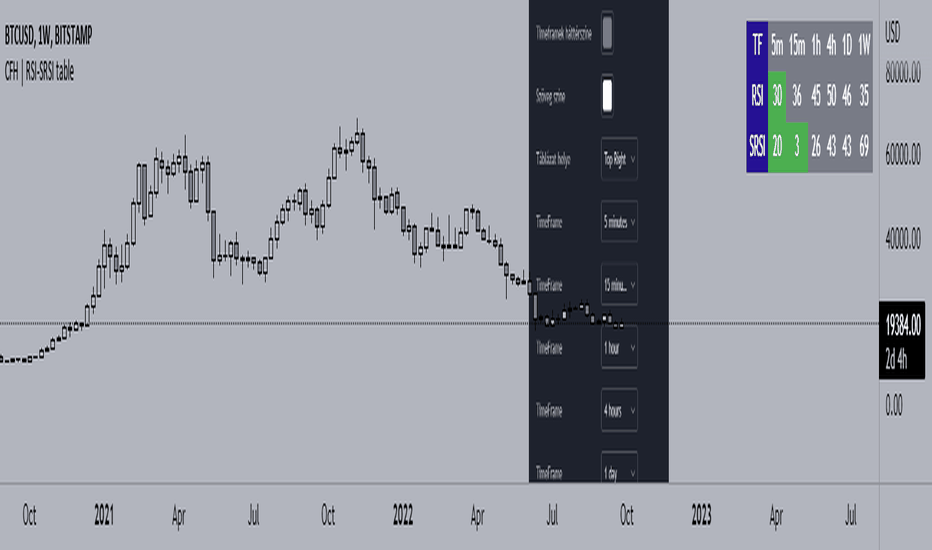Click the 19384.00 current price label
Viewport: 932px width, 550px height.
click(x=902, y=325)
